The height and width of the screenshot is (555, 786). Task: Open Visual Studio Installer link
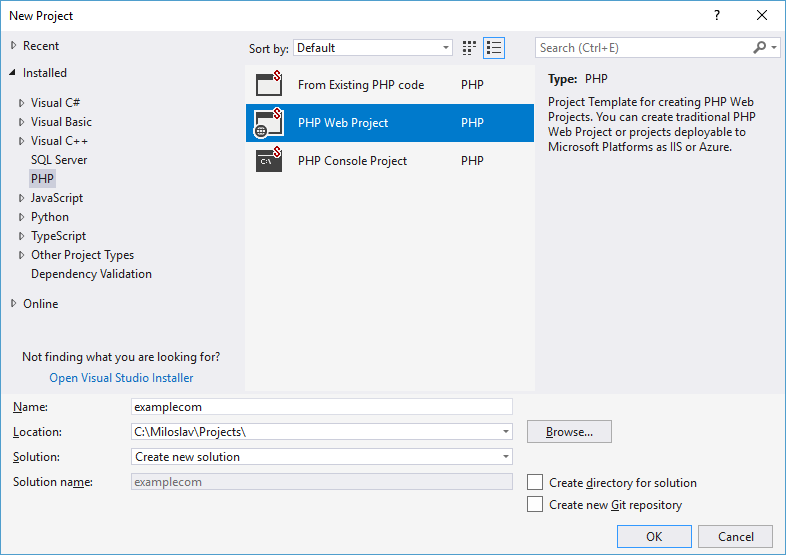coord(121,378)
